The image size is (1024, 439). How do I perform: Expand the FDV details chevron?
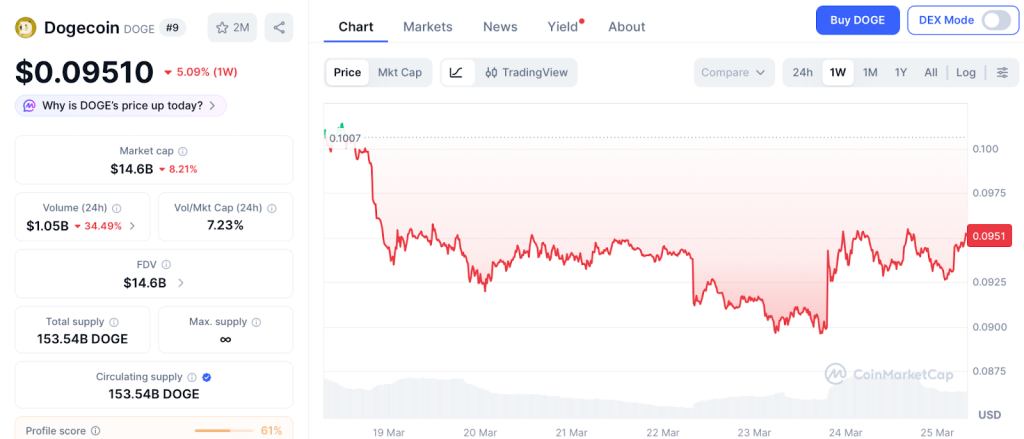click(x=180, y=283)
